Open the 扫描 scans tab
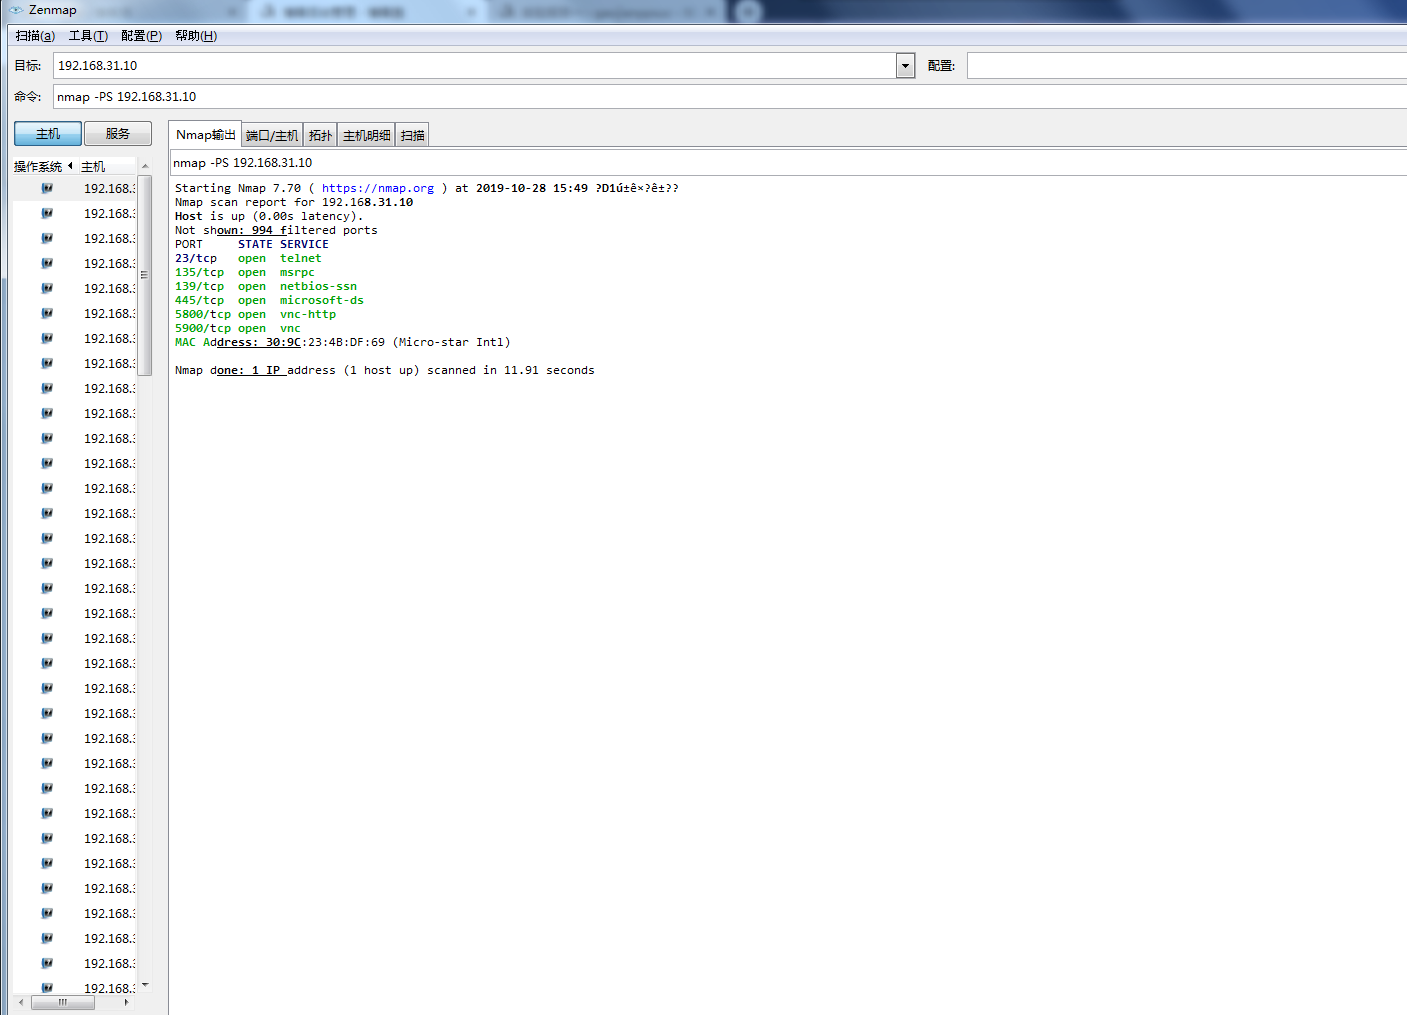The width and height of the screenshot is (1407, 1015). coord(413,136)
